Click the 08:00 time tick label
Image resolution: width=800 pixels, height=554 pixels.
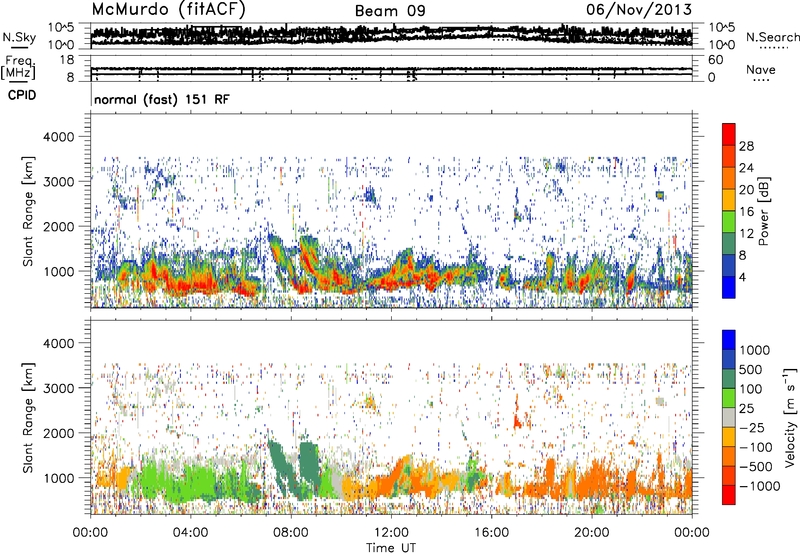click(291, 533)
